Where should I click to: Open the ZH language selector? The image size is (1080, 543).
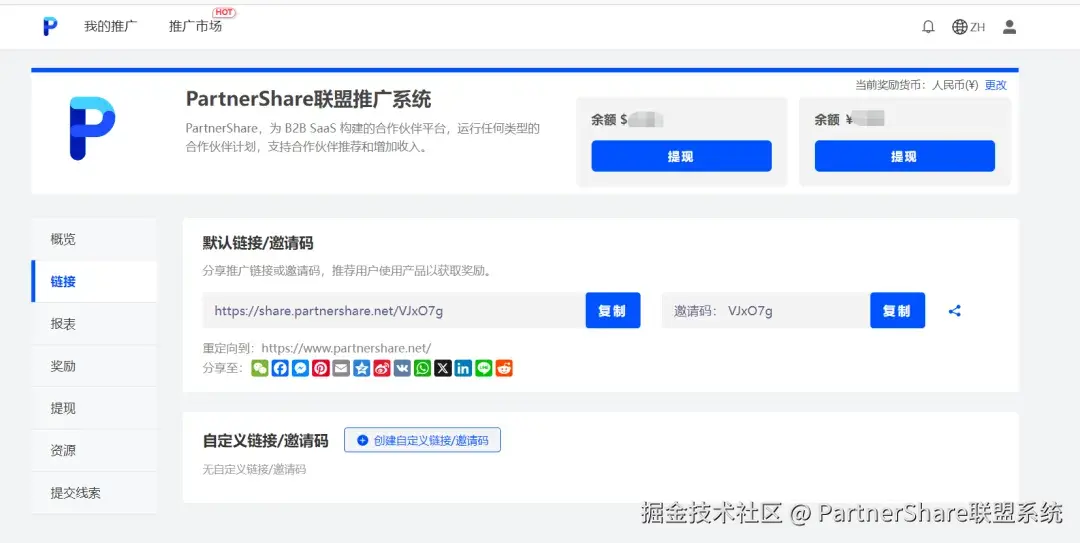tap(969, 27)
